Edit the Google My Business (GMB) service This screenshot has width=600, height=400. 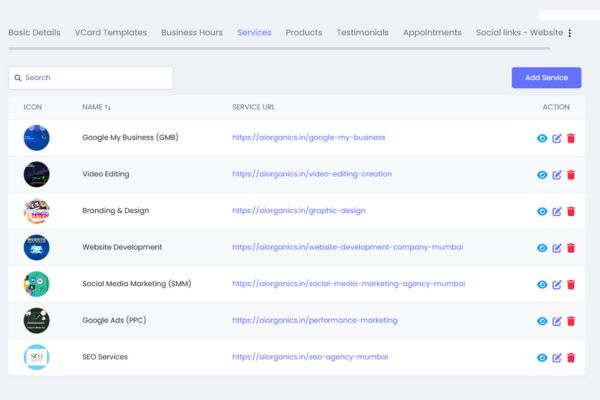click(557, 138)
